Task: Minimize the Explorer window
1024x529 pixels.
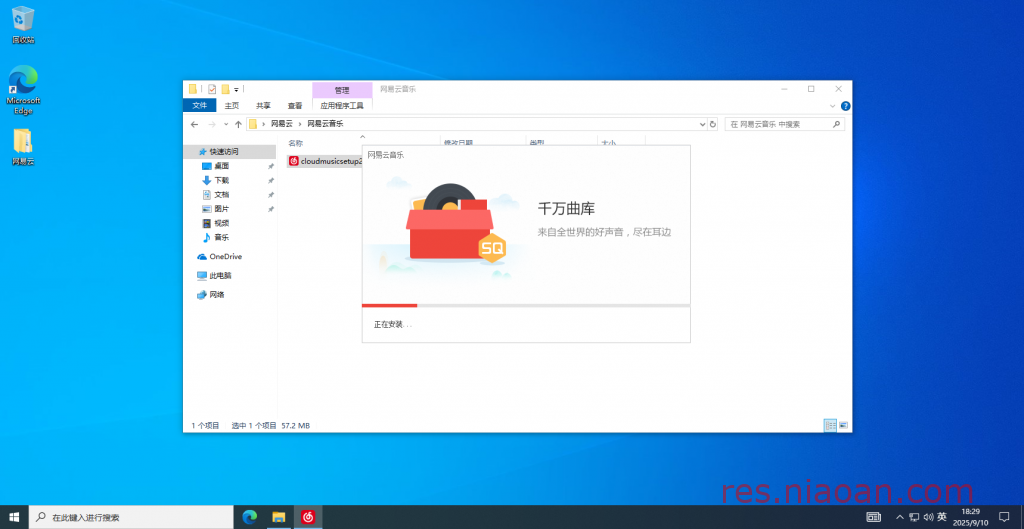Action: click(783, 89)
